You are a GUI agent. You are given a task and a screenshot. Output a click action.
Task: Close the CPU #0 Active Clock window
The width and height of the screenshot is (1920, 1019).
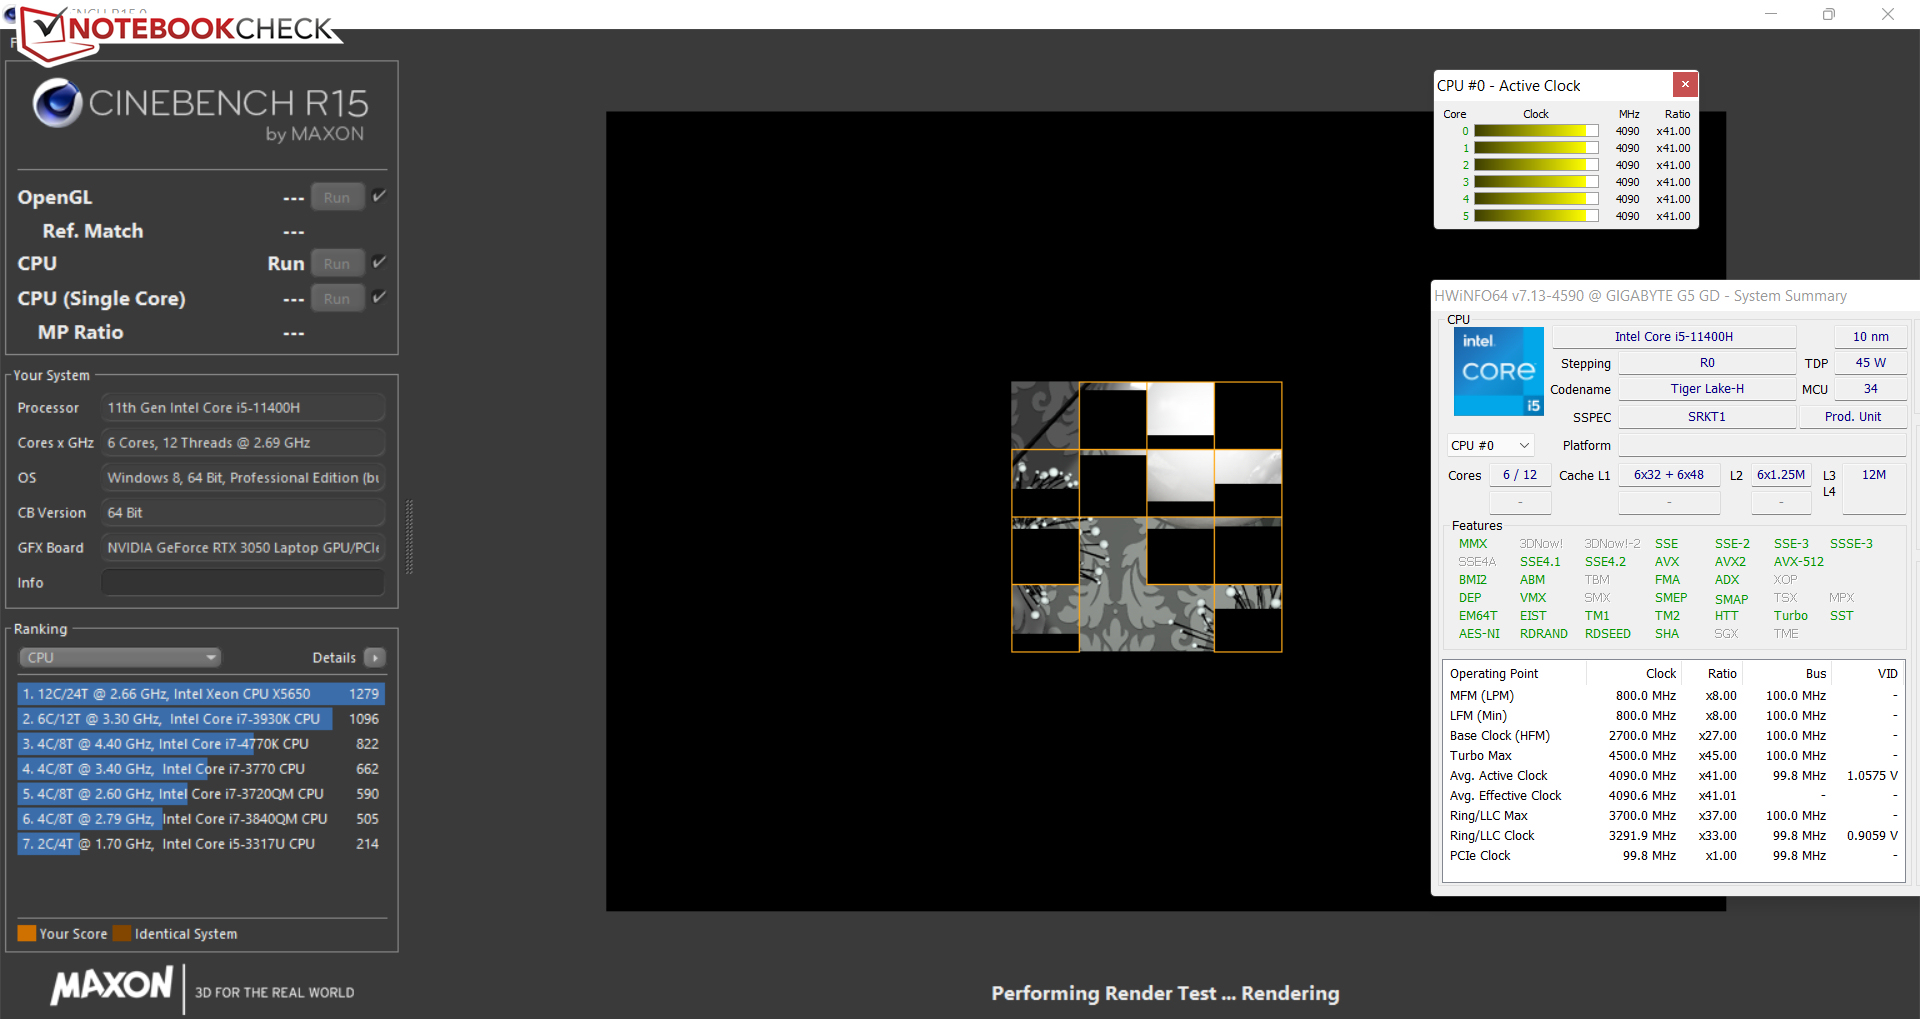point(1685,85)
